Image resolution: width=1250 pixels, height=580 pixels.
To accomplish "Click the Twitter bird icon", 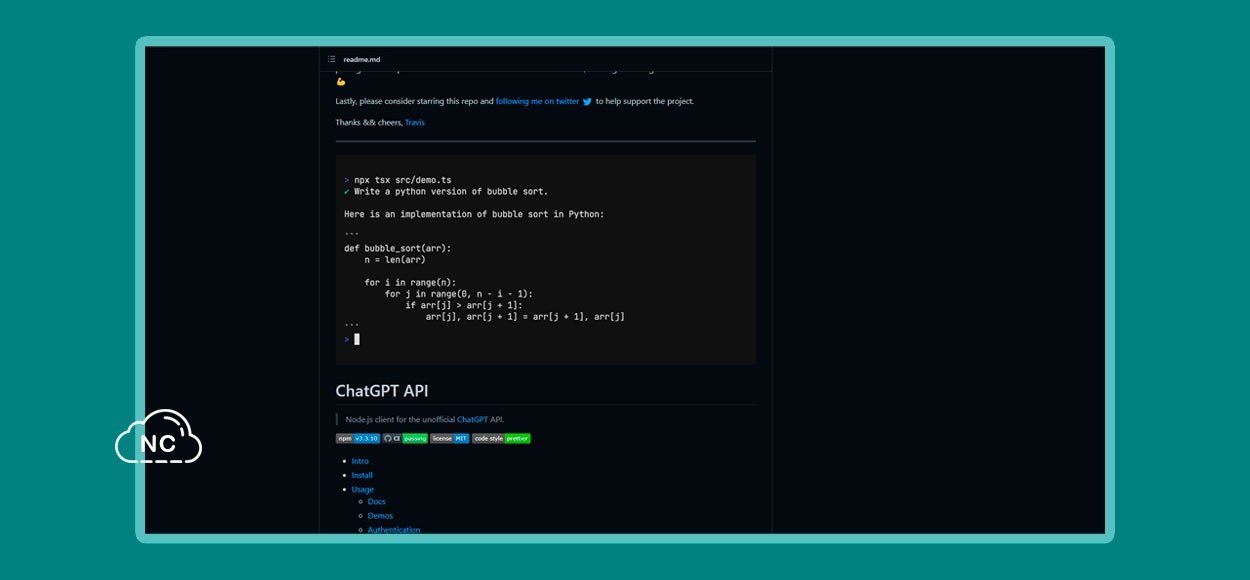I will tap(588, 101).
